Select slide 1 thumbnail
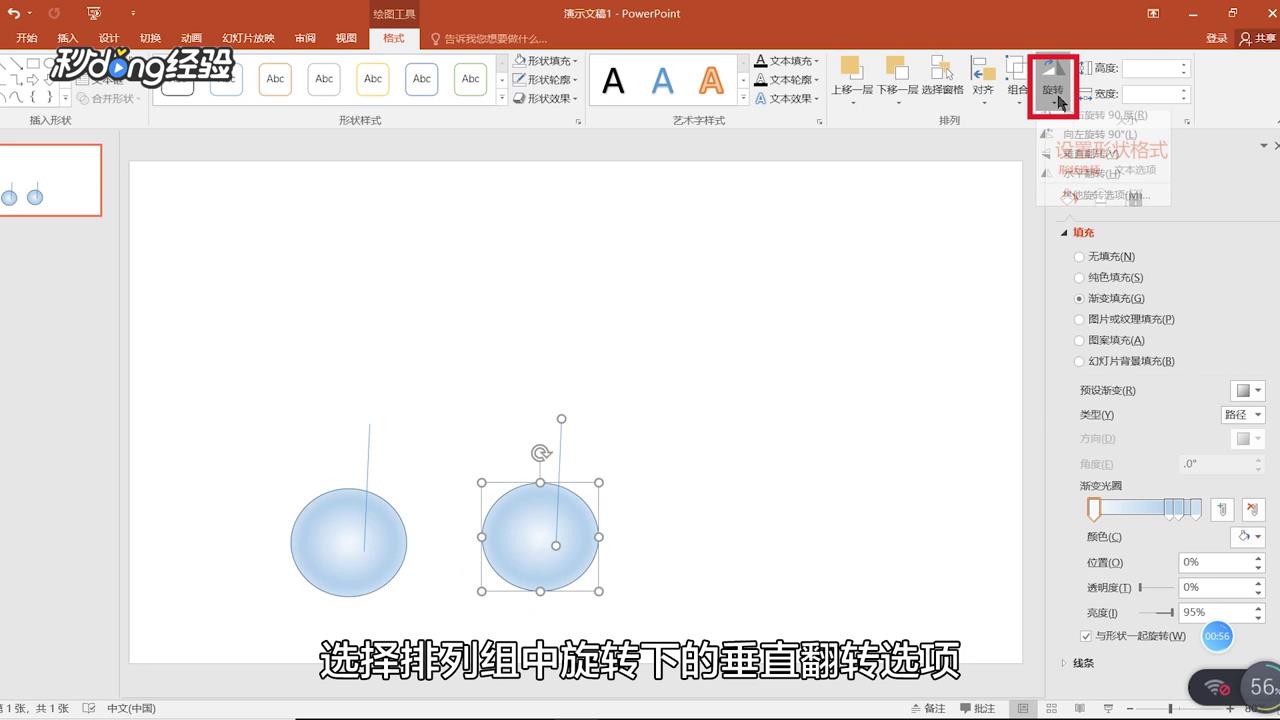Viewport: 1280px width, 720px height. tap(50, 180)
